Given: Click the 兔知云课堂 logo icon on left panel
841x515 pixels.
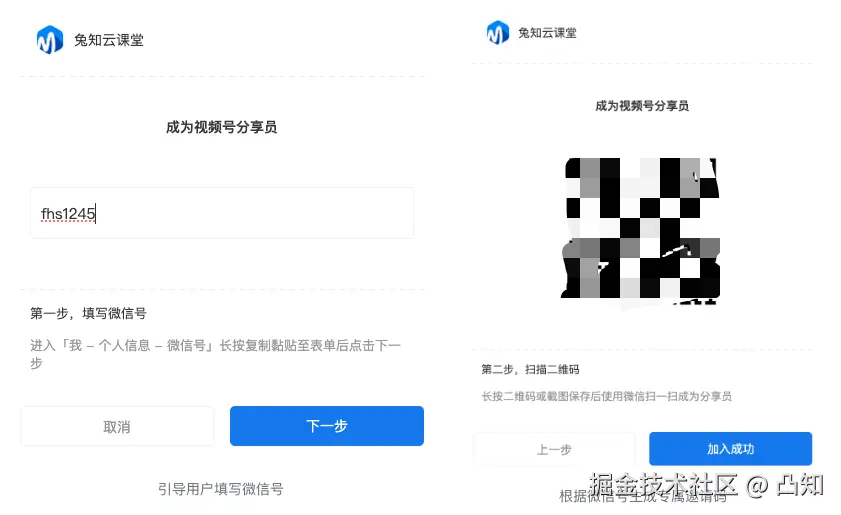Looking at the screenshot, I should click(x=49, y=40).
